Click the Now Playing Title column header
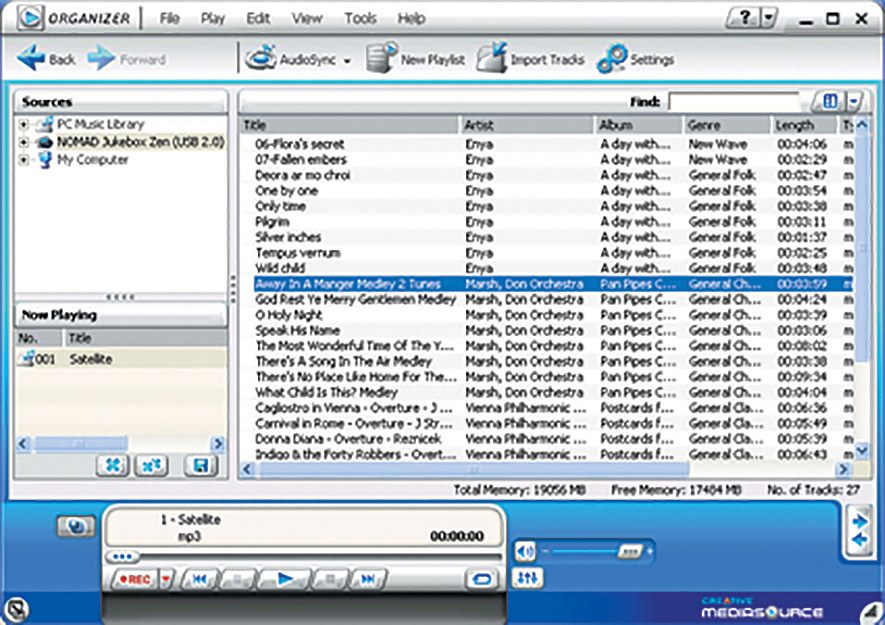885x625 pixels. point(145,338)
